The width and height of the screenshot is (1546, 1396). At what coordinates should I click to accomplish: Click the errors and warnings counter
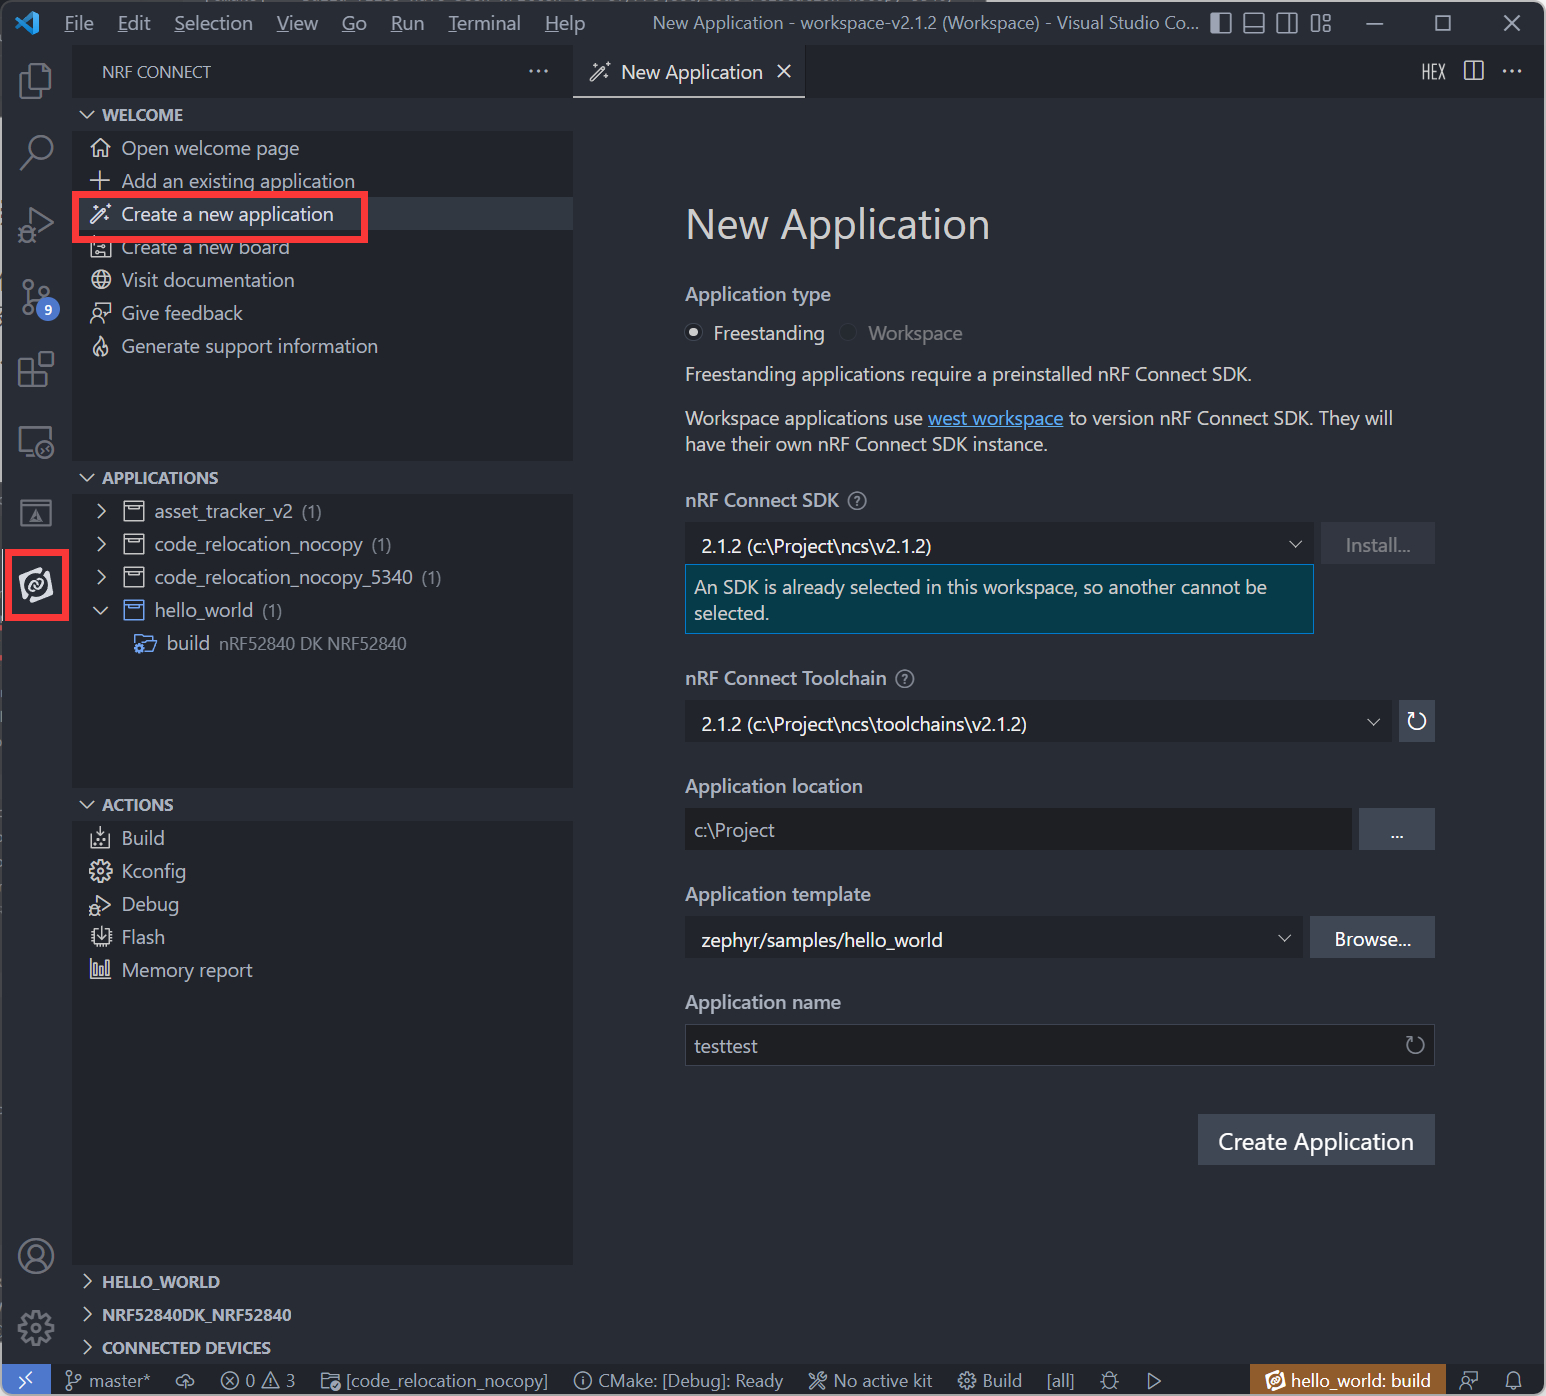(x=258, y=1380)
